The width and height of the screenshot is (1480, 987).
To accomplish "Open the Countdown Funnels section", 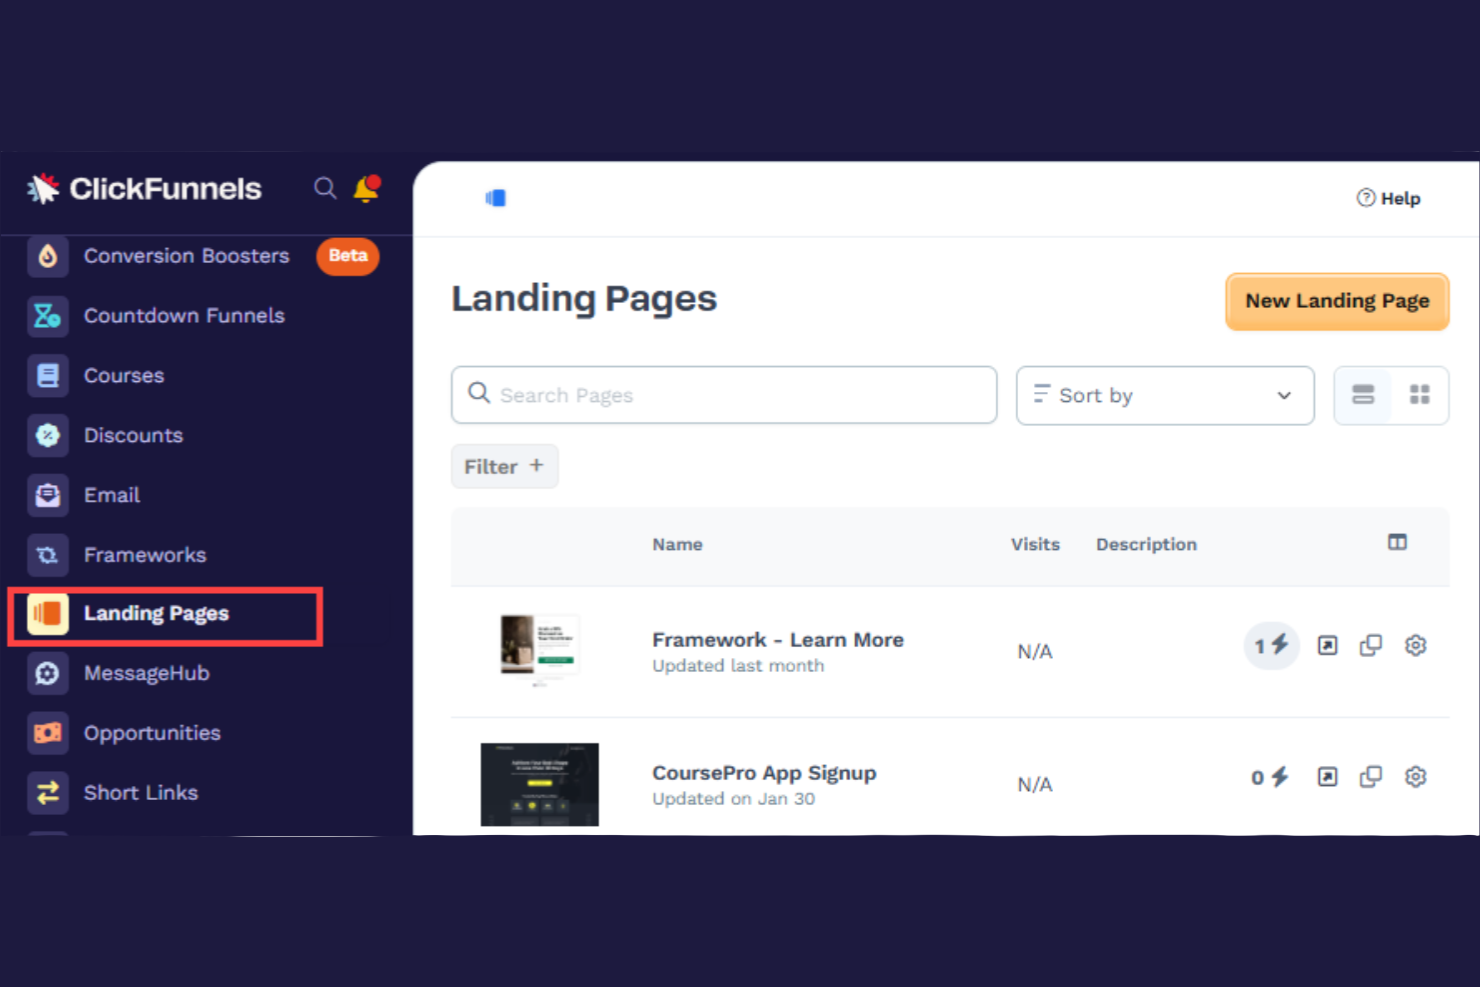I will 184,315.
